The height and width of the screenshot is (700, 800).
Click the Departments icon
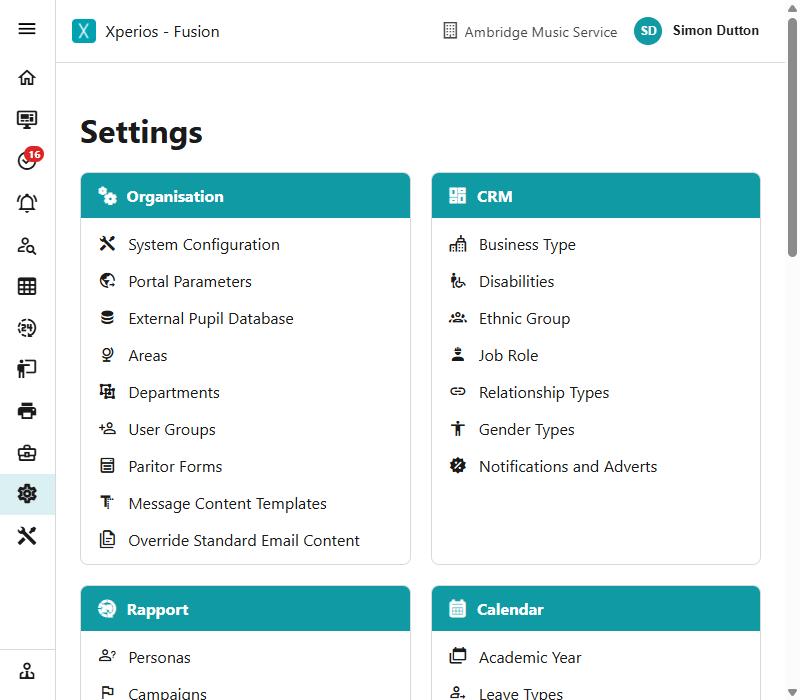(107, 392)
